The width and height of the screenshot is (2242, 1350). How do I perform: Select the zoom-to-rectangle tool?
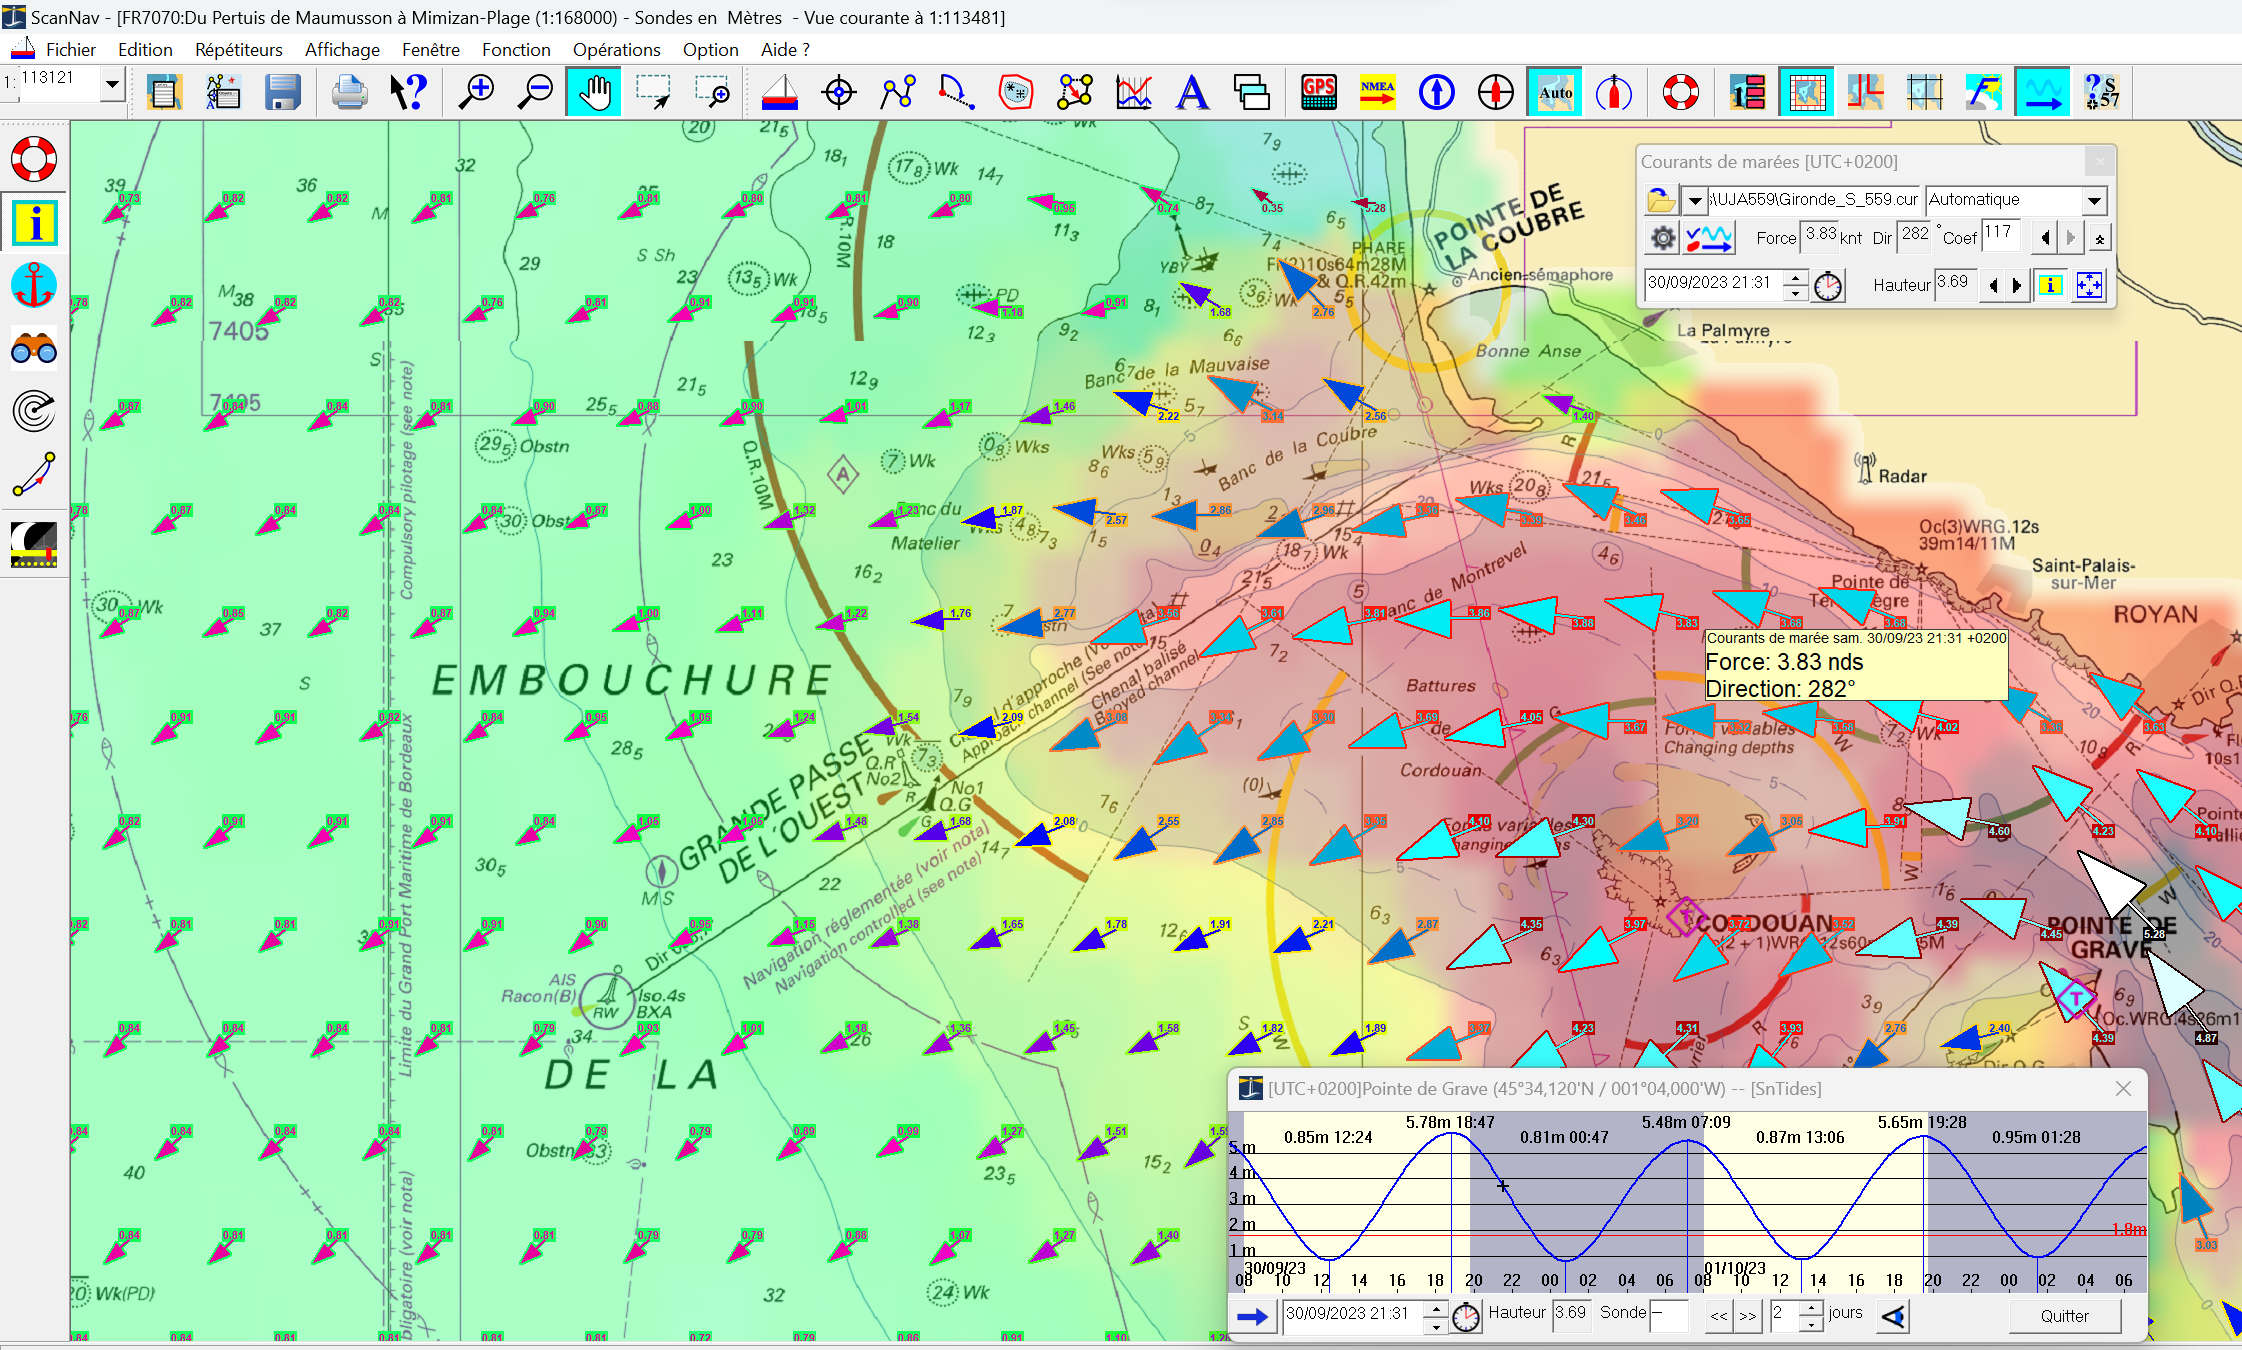(712, 92)
